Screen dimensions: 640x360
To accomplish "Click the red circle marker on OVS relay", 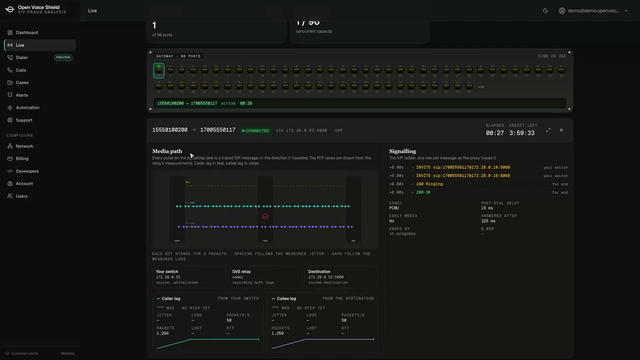I will coord(265,216).
